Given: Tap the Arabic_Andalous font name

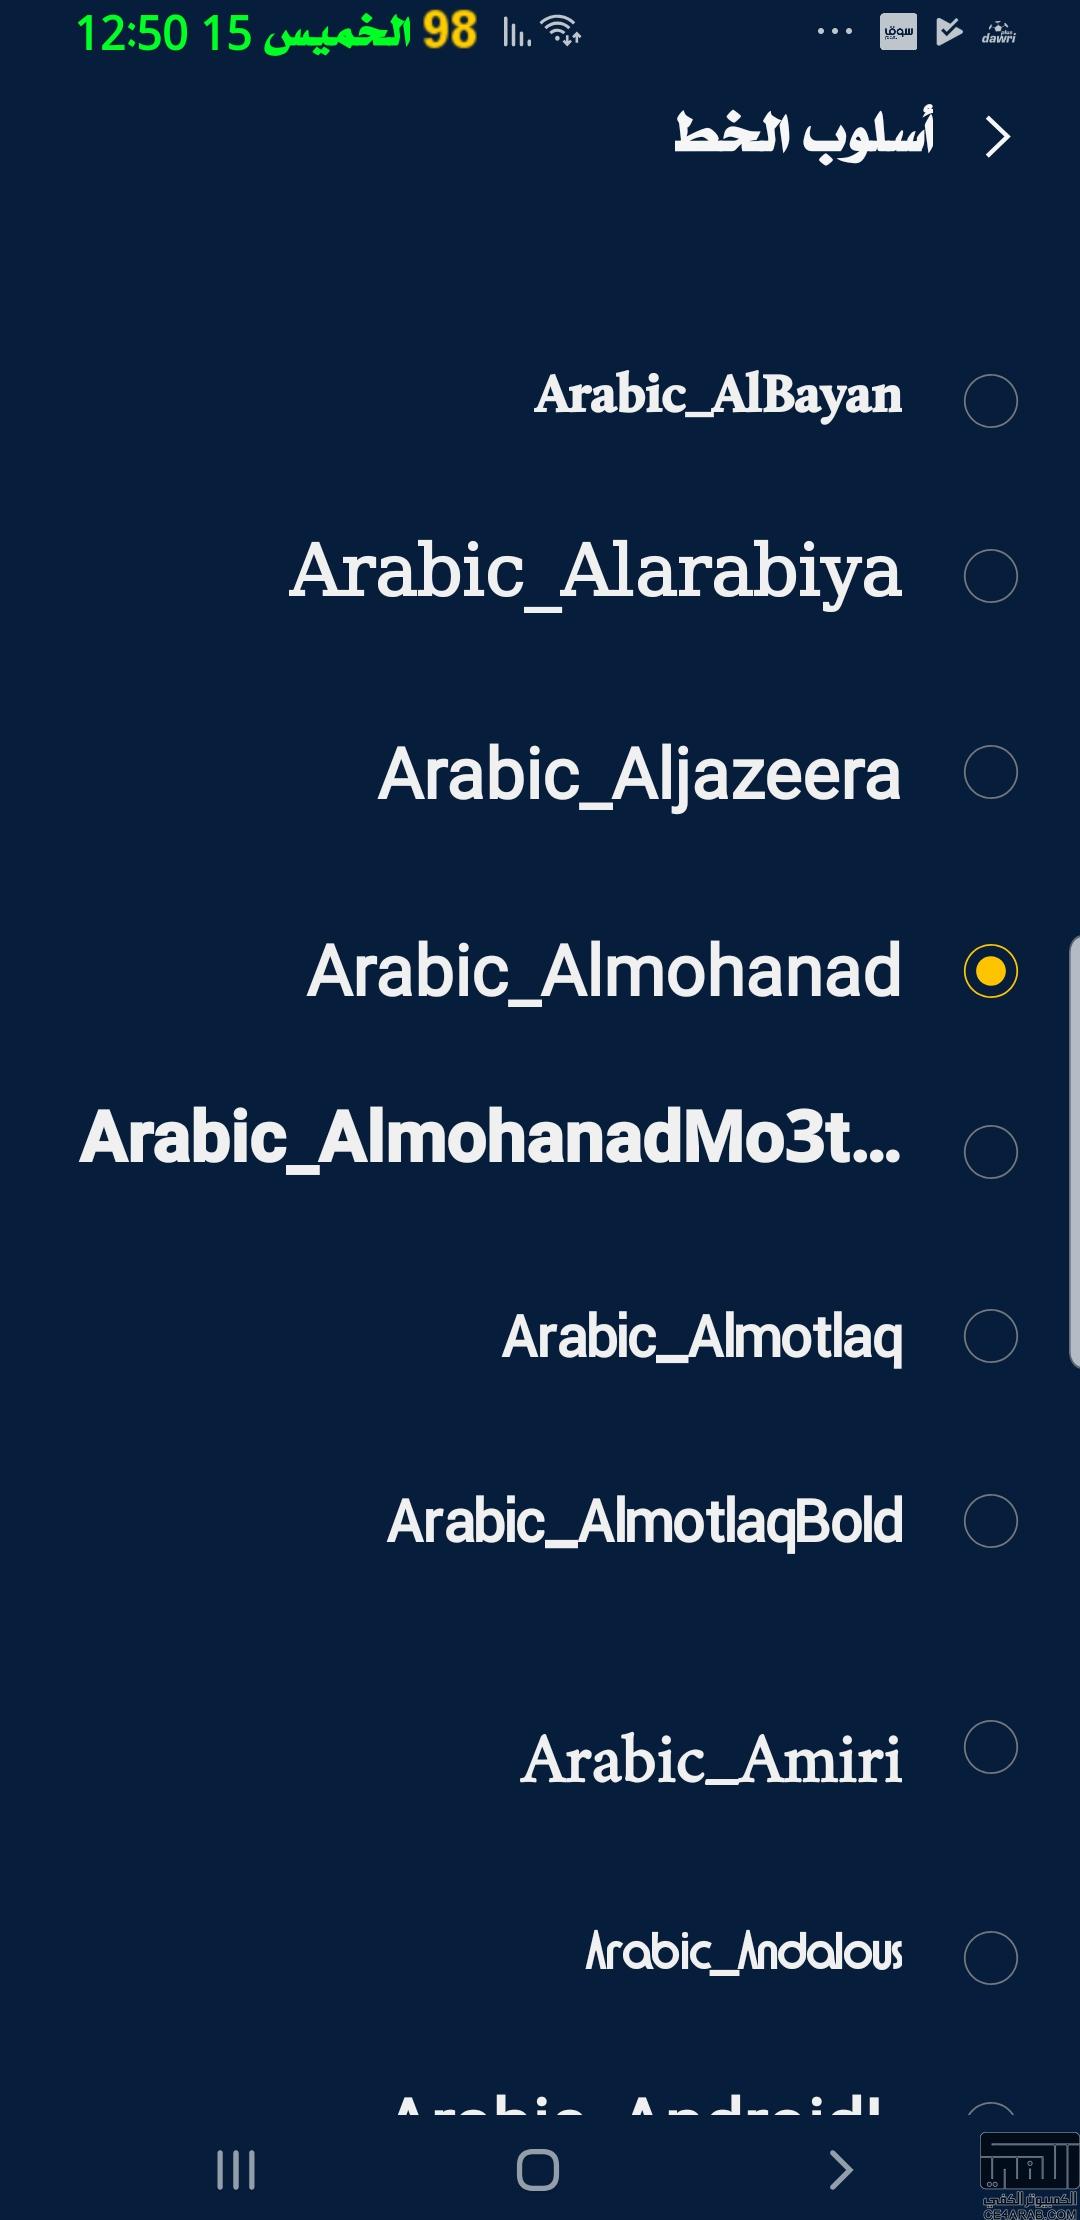Looking at the screenshot, I should click(744, 1951).
